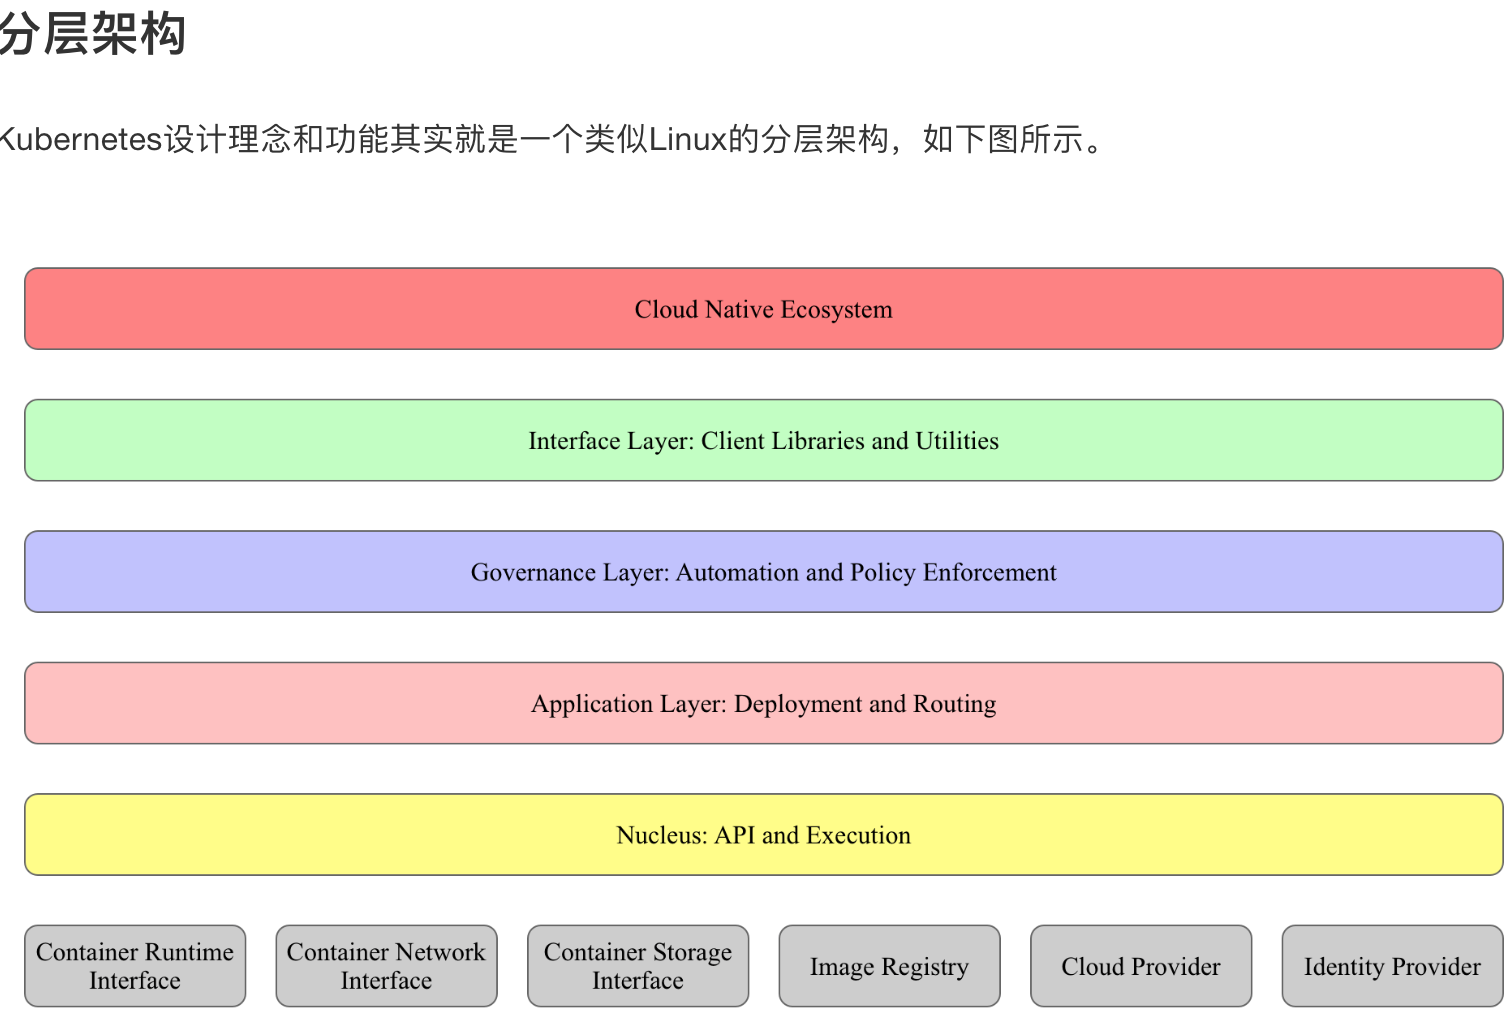This screenshot has width=1506, height=1016.
Task: Select the Cloud Native Ecosystem box
Action: pos(764,309)
